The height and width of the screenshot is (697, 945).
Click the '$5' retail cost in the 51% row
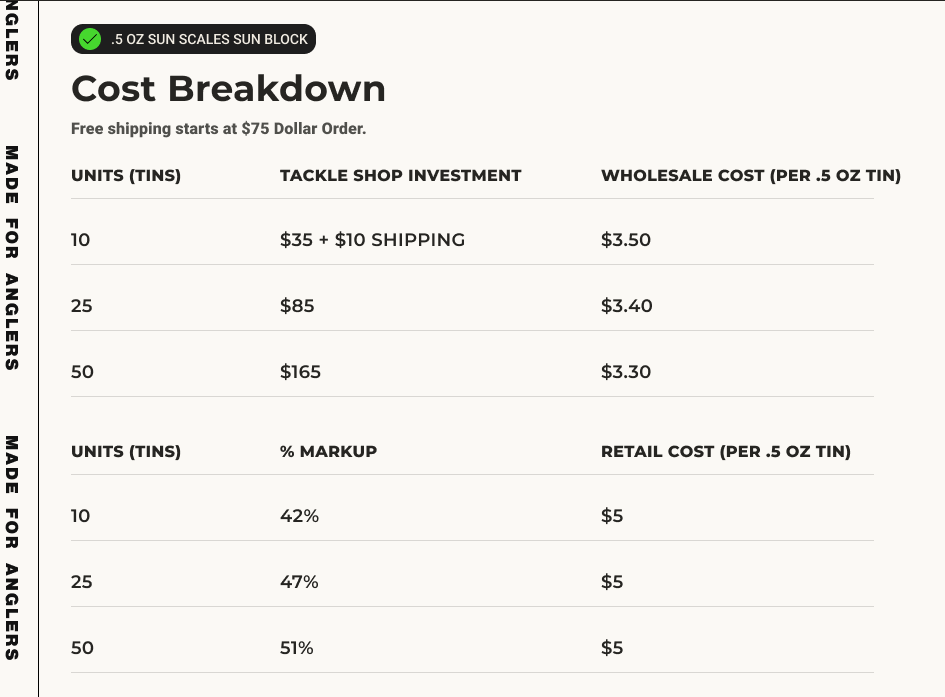tap(612, 648)
